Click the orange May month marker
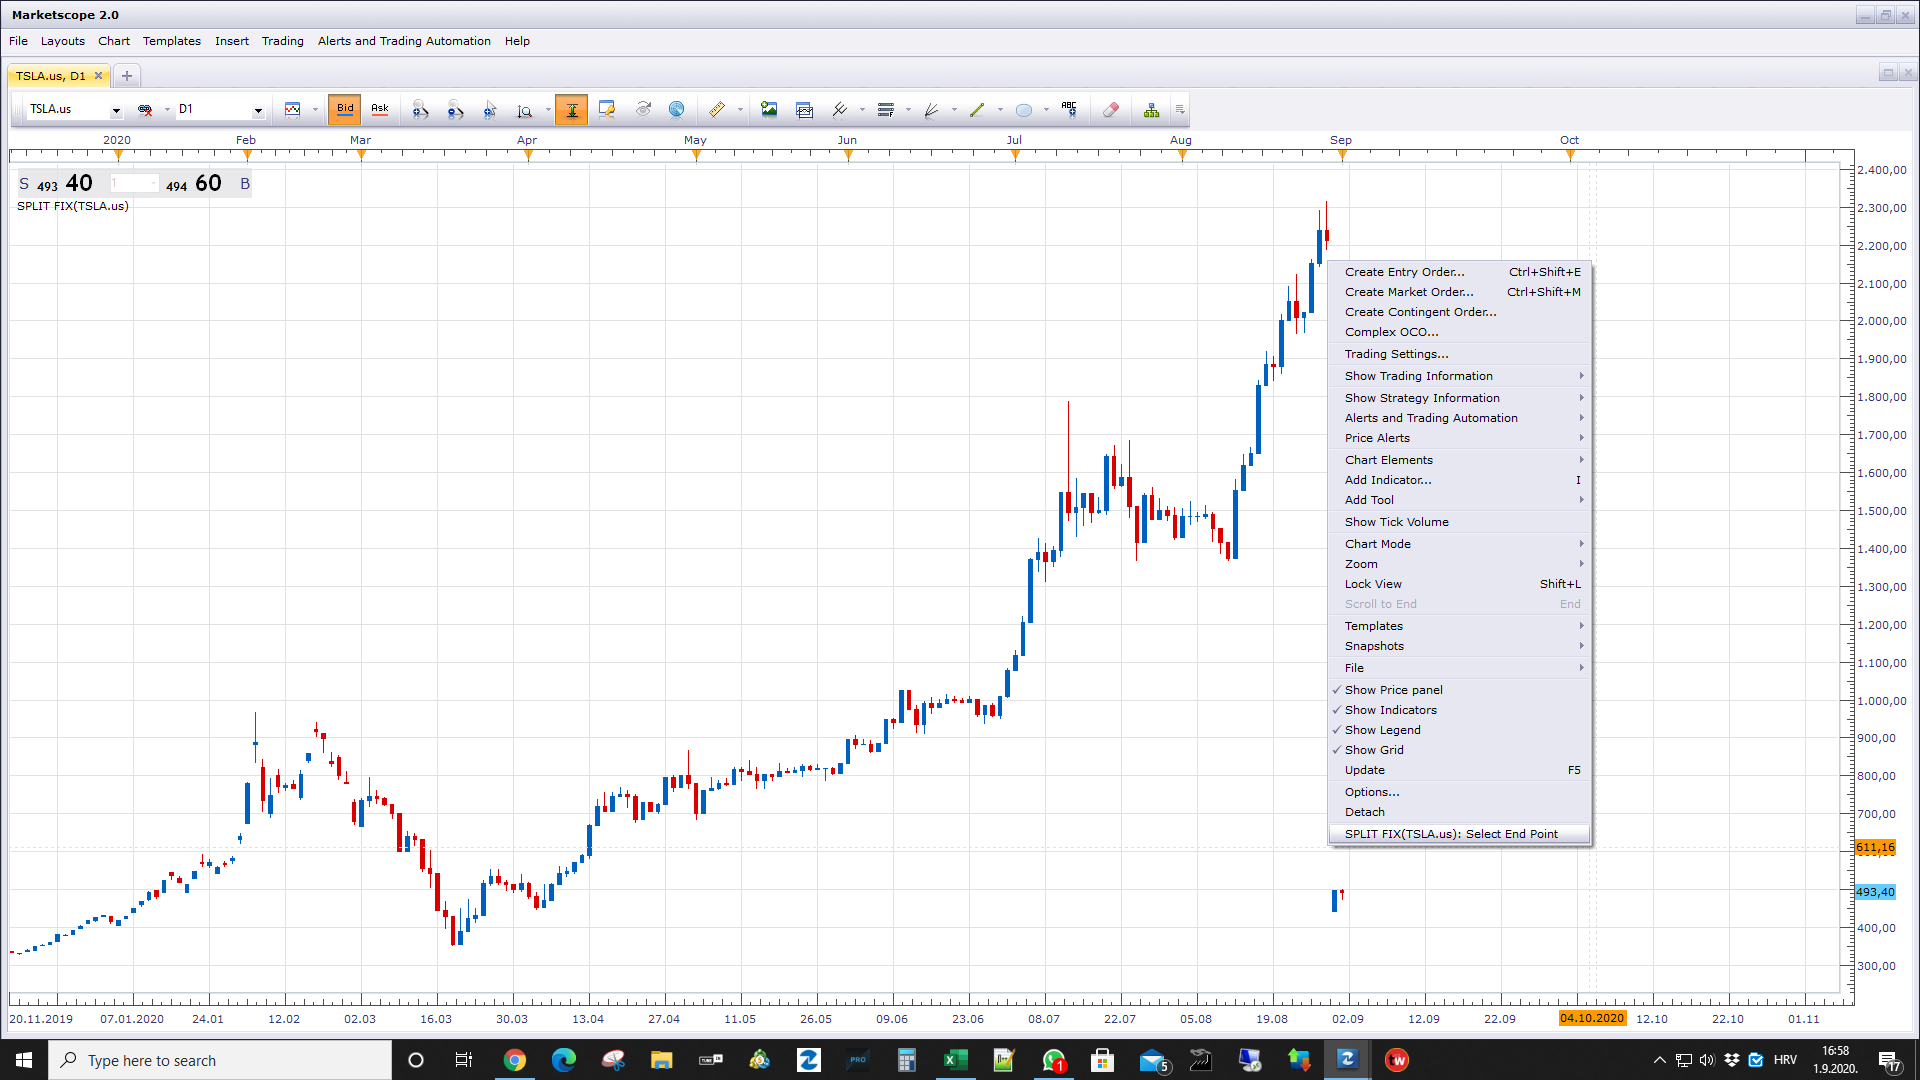 (x=697, y=155)
